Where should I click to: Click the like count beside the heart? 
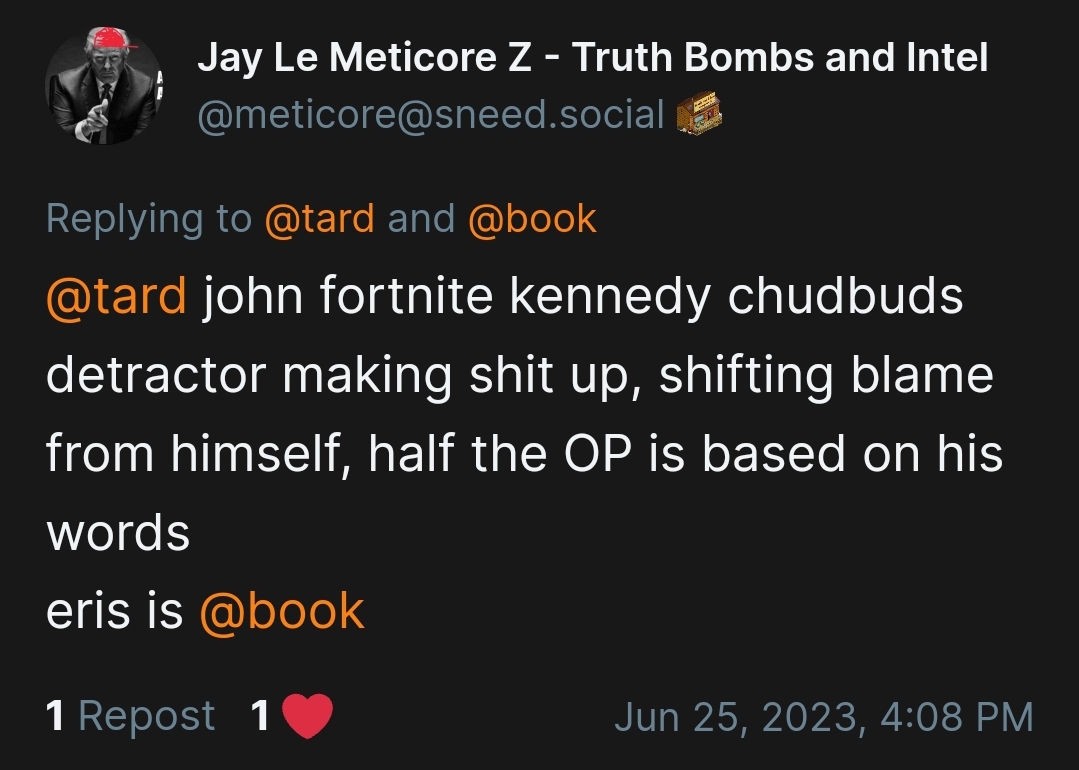[x=260, y=716]
